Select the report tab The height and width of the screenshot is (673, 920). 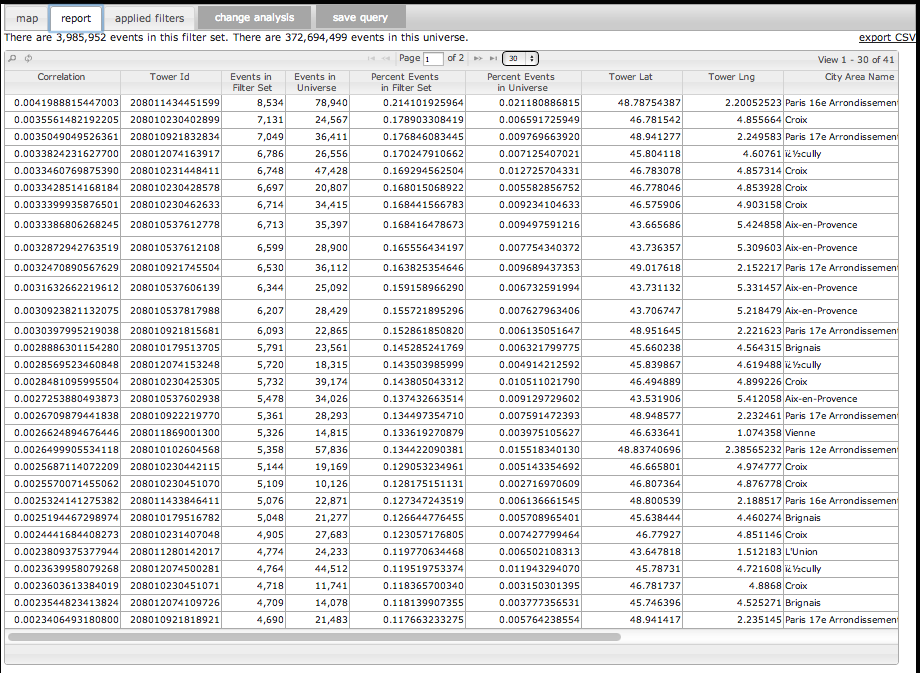pyautogui.click(x=76, y=18)
